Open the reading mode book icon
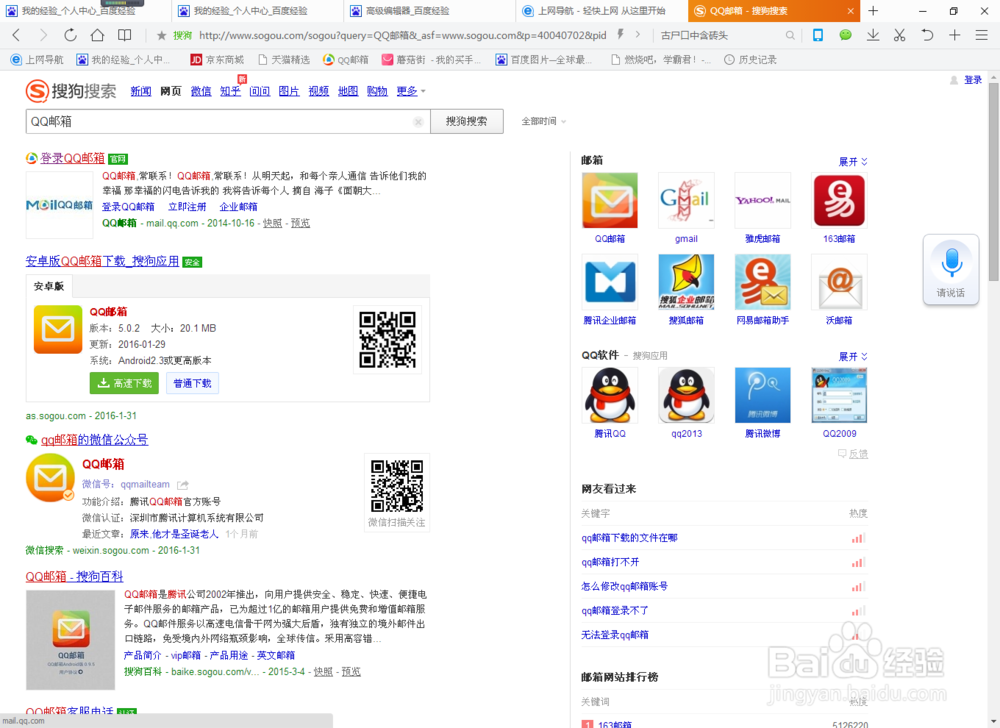This screenshot has width=1000, height=728. [124, 35]
